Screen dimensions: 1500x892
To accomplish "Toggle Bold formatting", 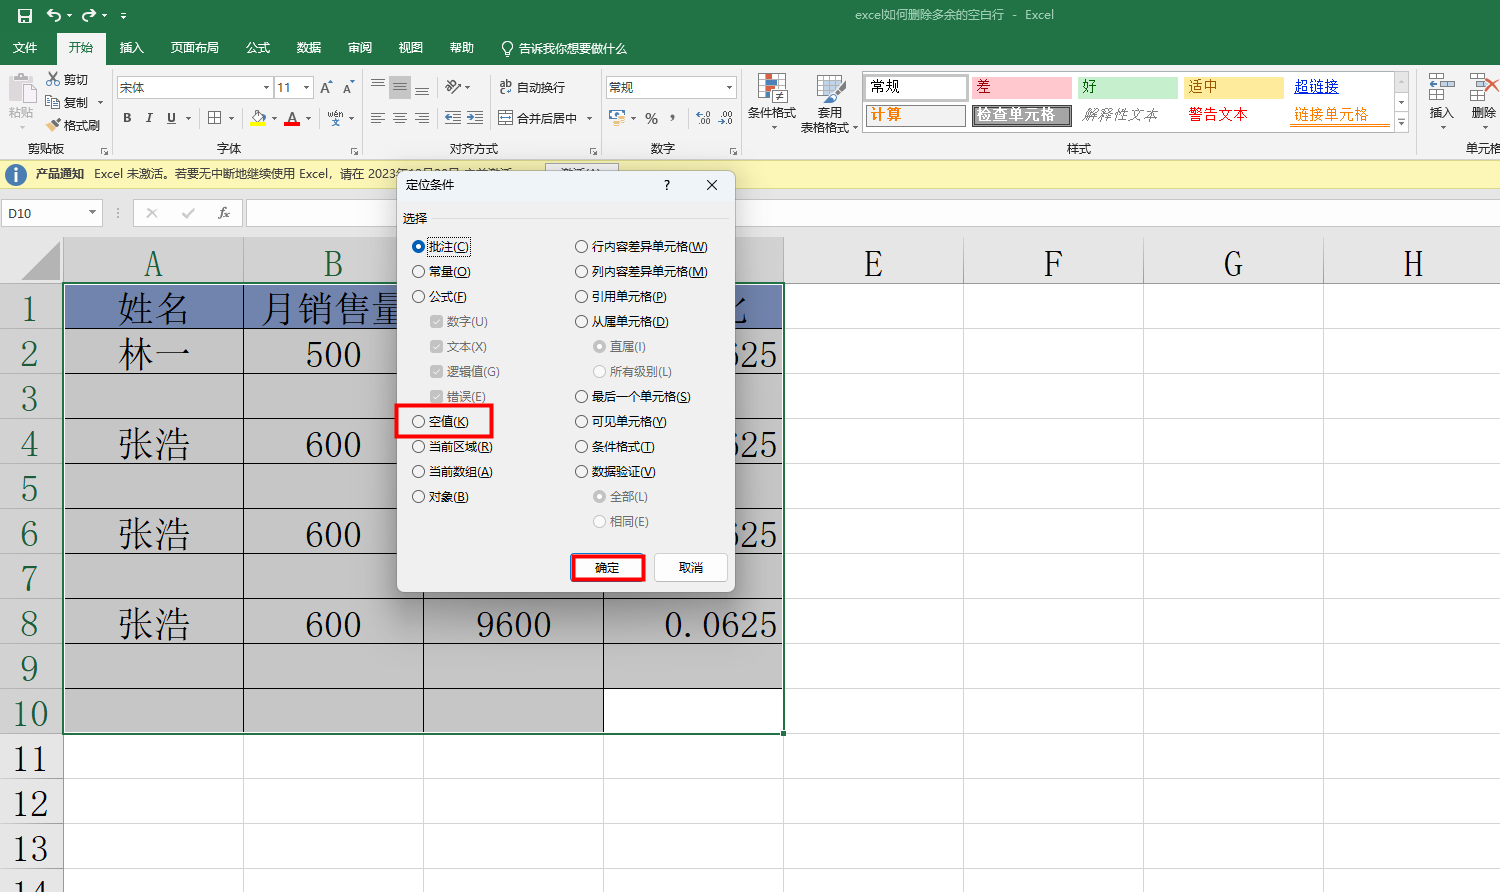I will pos(127,118).
